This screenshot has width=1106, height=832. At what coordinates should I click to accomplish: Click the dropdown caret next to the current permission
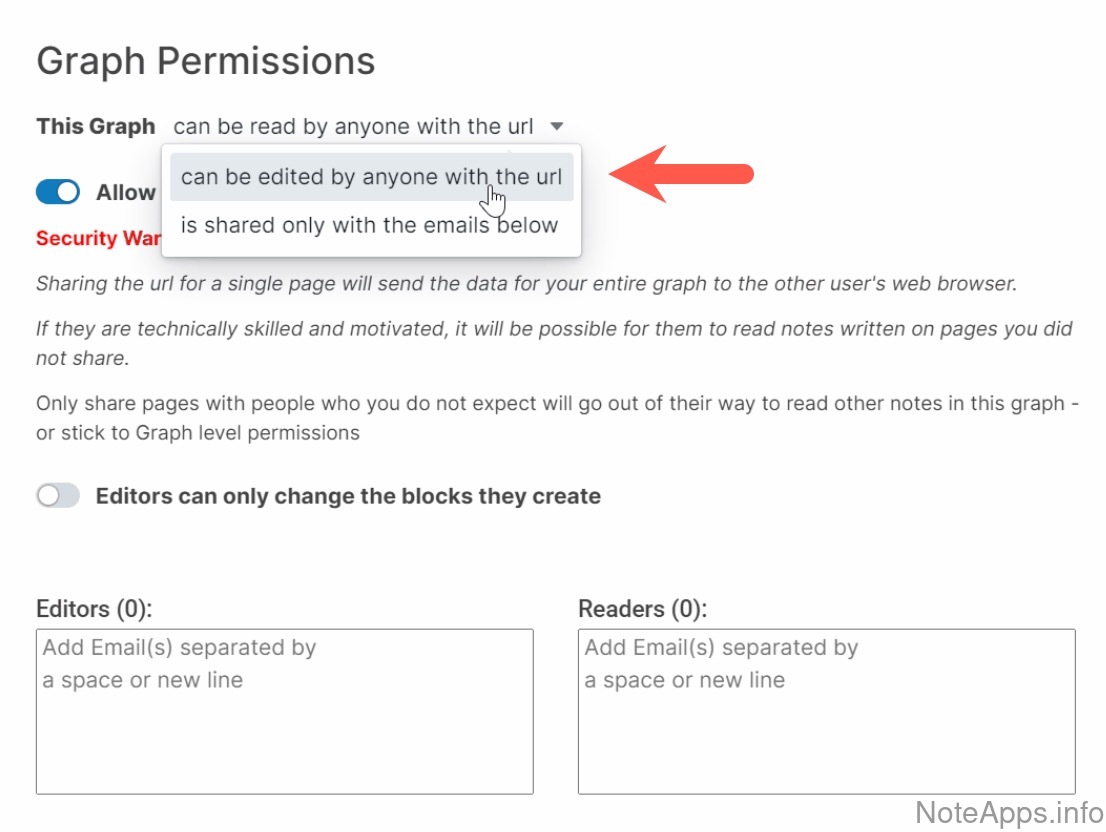[x=557, y=127]
